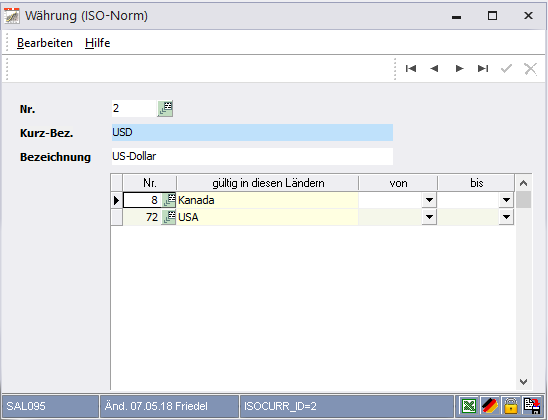This screenshot has height=420, width=548.
Task: Click the Bezeichnung field containing US-Dollar
Action: coord(252,156)
